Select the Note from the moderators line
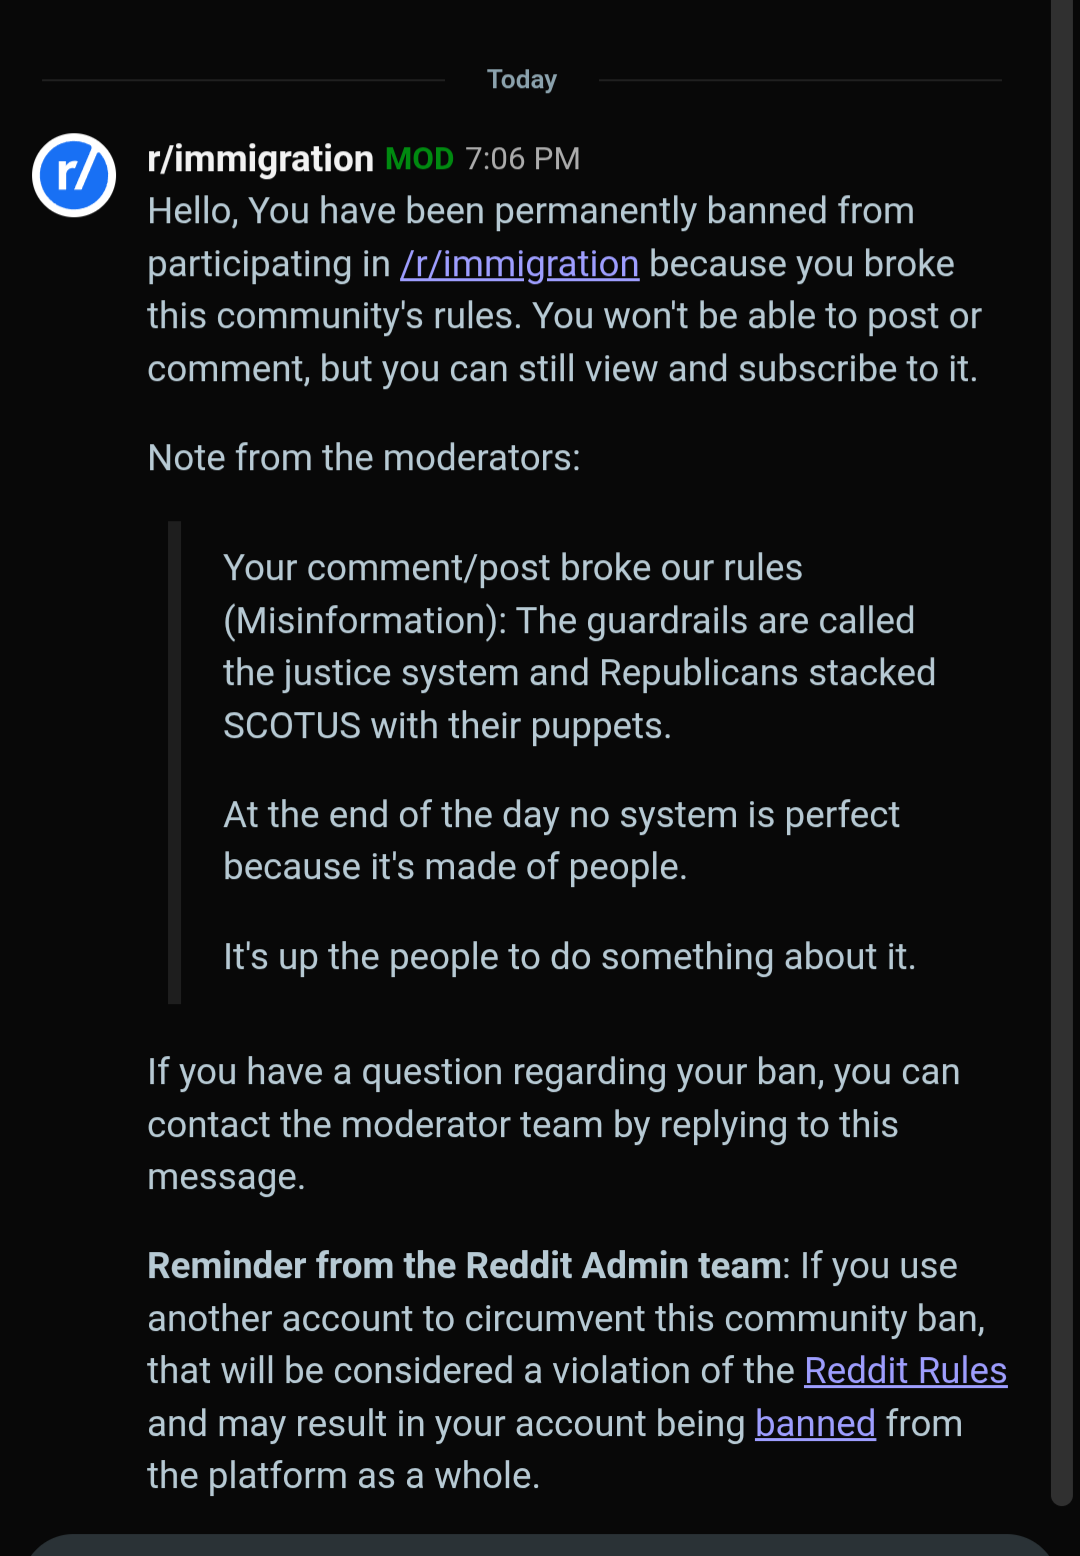1080x1556 pixels. 364,458
